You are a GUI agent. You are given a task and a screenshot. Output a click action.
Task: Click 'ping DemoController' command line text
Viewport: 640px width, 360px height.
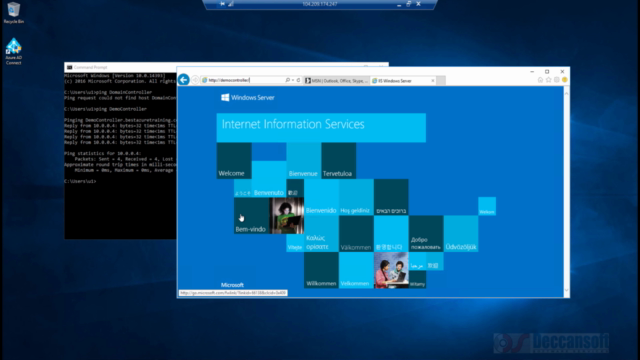click(121, 109)
